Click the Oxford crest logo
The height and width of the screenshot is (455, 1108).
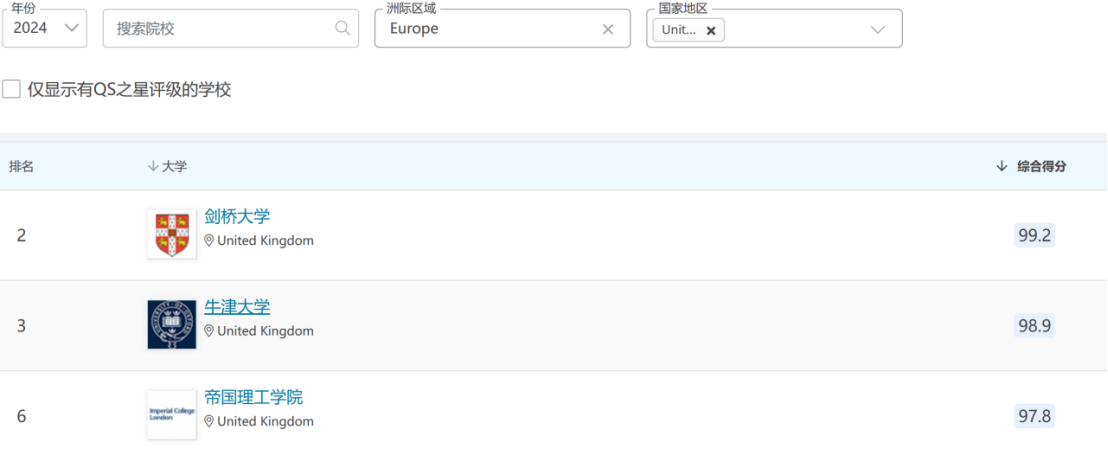[172, 324]
